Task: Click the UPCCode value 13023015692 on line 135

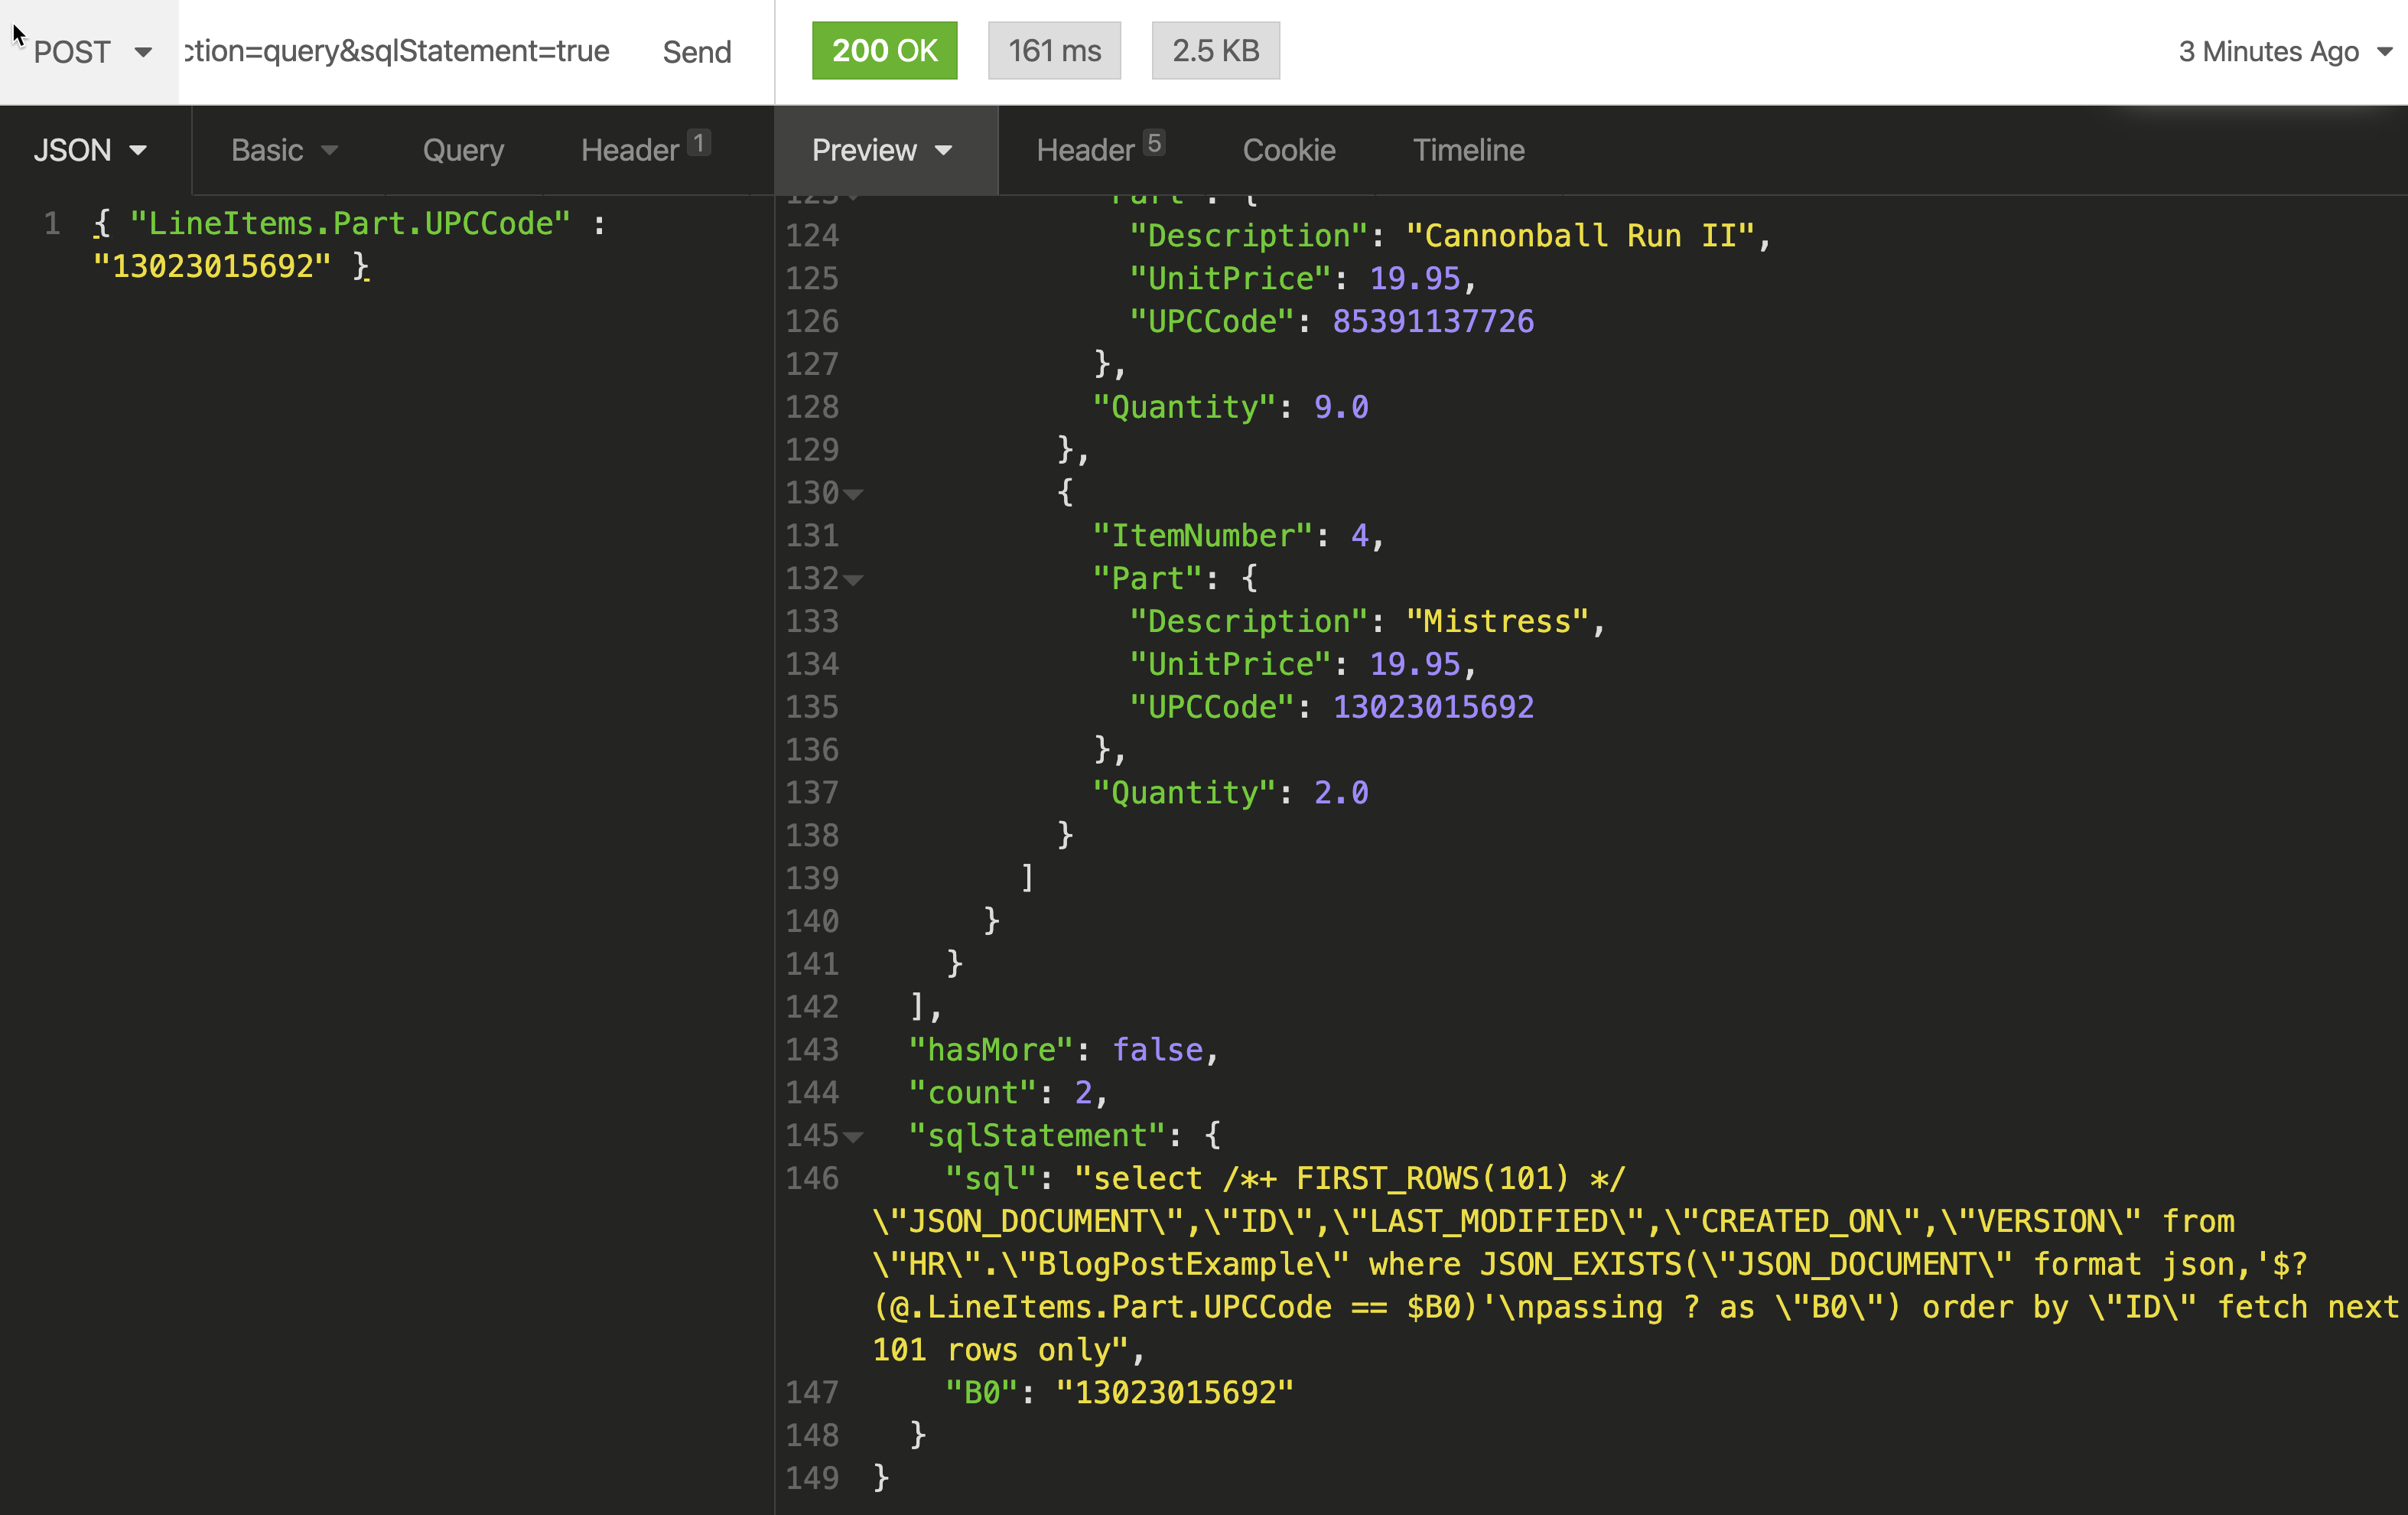Action: (1433, 708)
